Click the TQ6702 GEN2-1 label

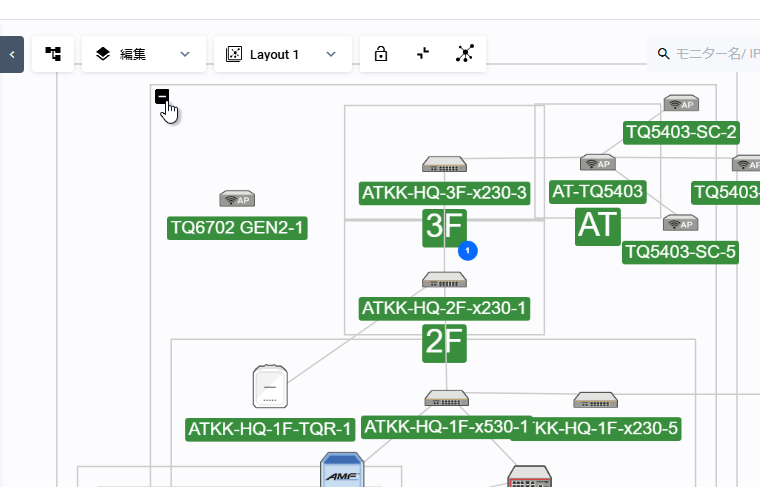point(237,228)
